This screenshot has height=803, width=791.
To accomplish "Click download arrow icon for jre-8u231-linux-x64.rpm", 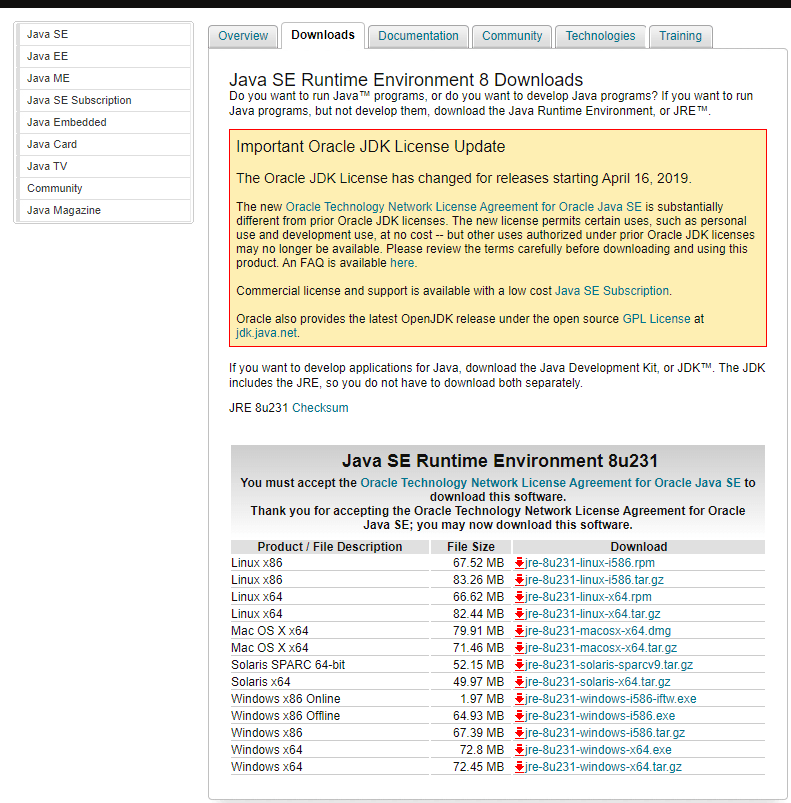I will 519,597.
